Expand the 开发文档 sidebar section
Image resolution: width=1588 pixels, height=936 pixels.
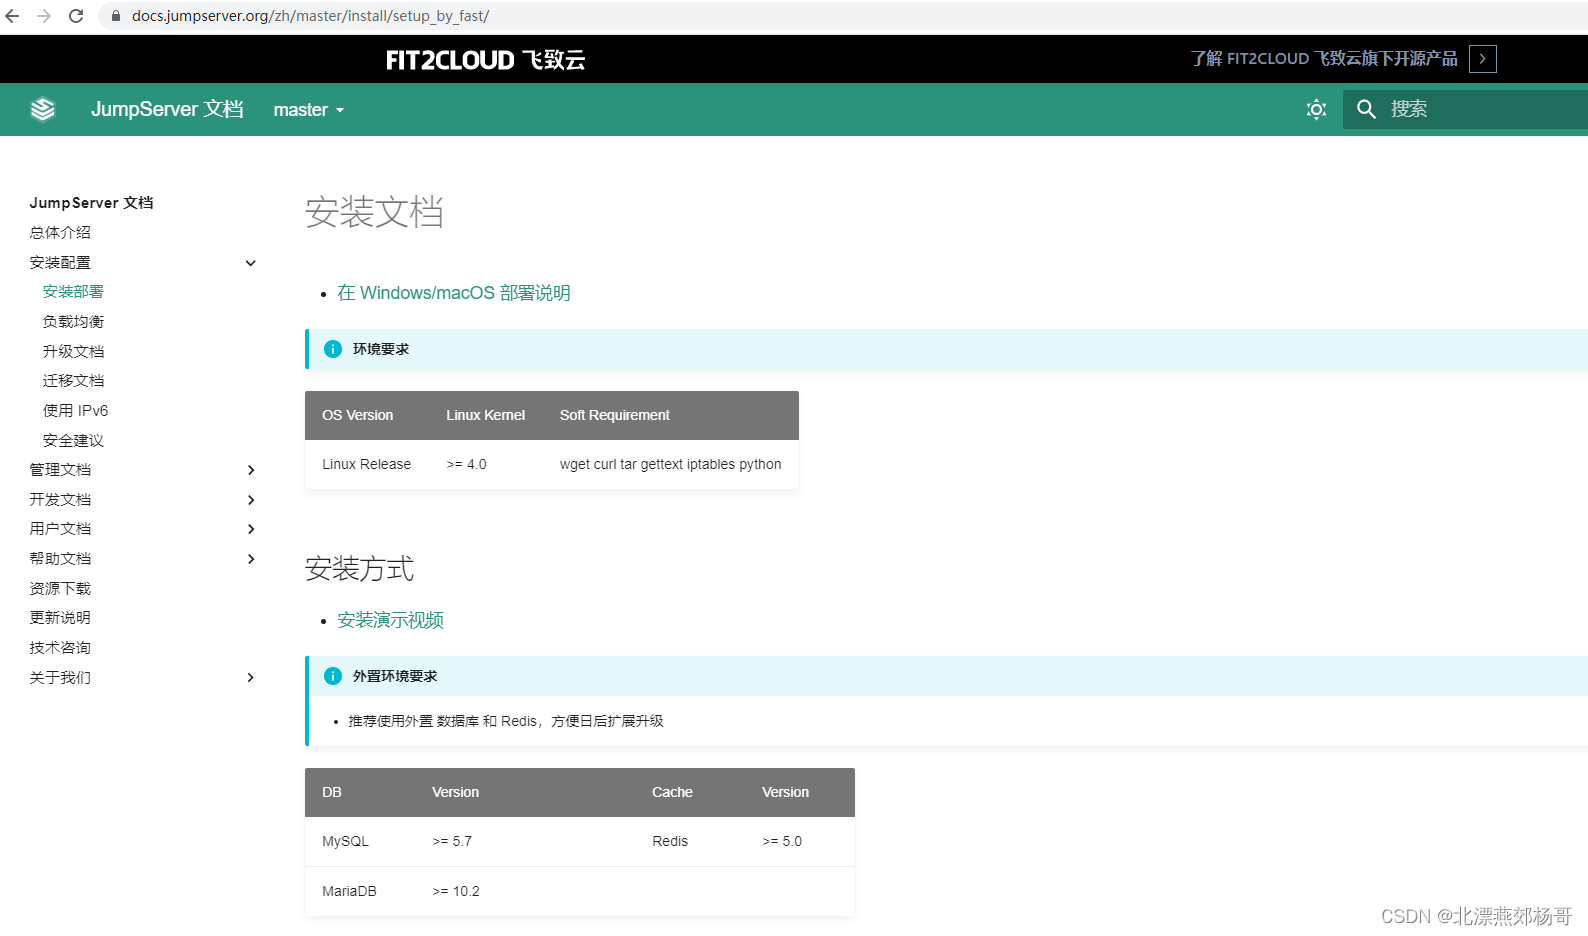click(x=251, y=500)
